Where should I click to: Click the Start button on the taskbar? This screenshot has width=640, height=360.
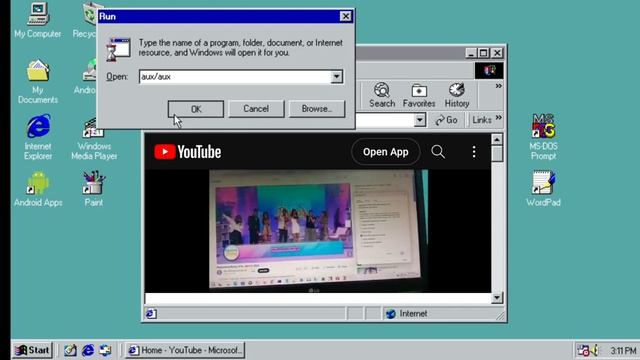pyautogui.click(x=32, y=350)
